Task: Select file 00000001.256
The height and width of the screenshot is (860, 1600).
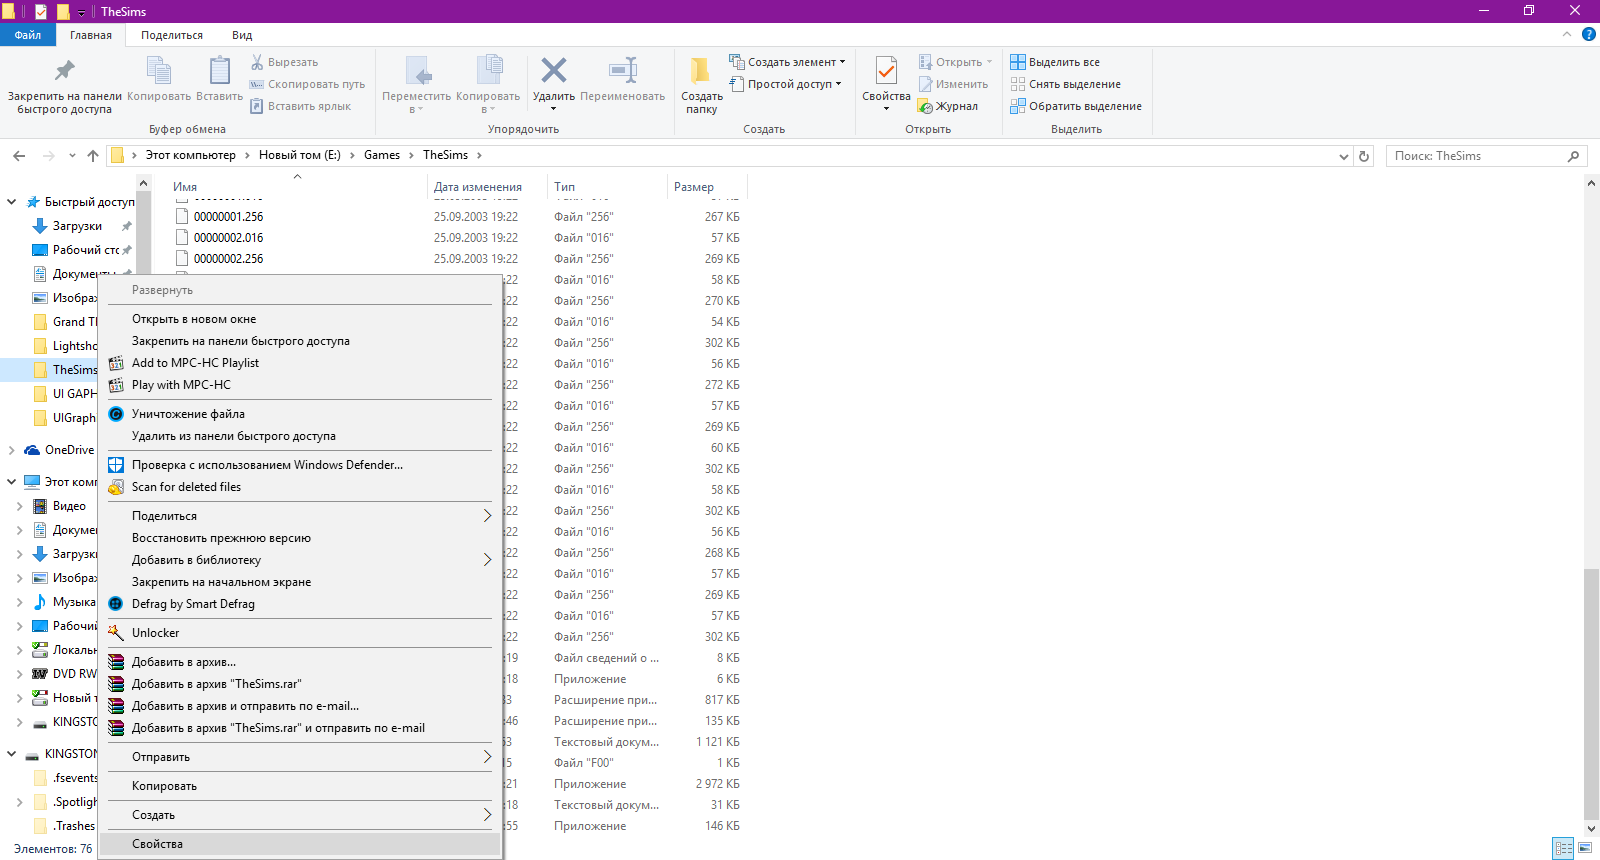Action: click(x=229, y=217)
